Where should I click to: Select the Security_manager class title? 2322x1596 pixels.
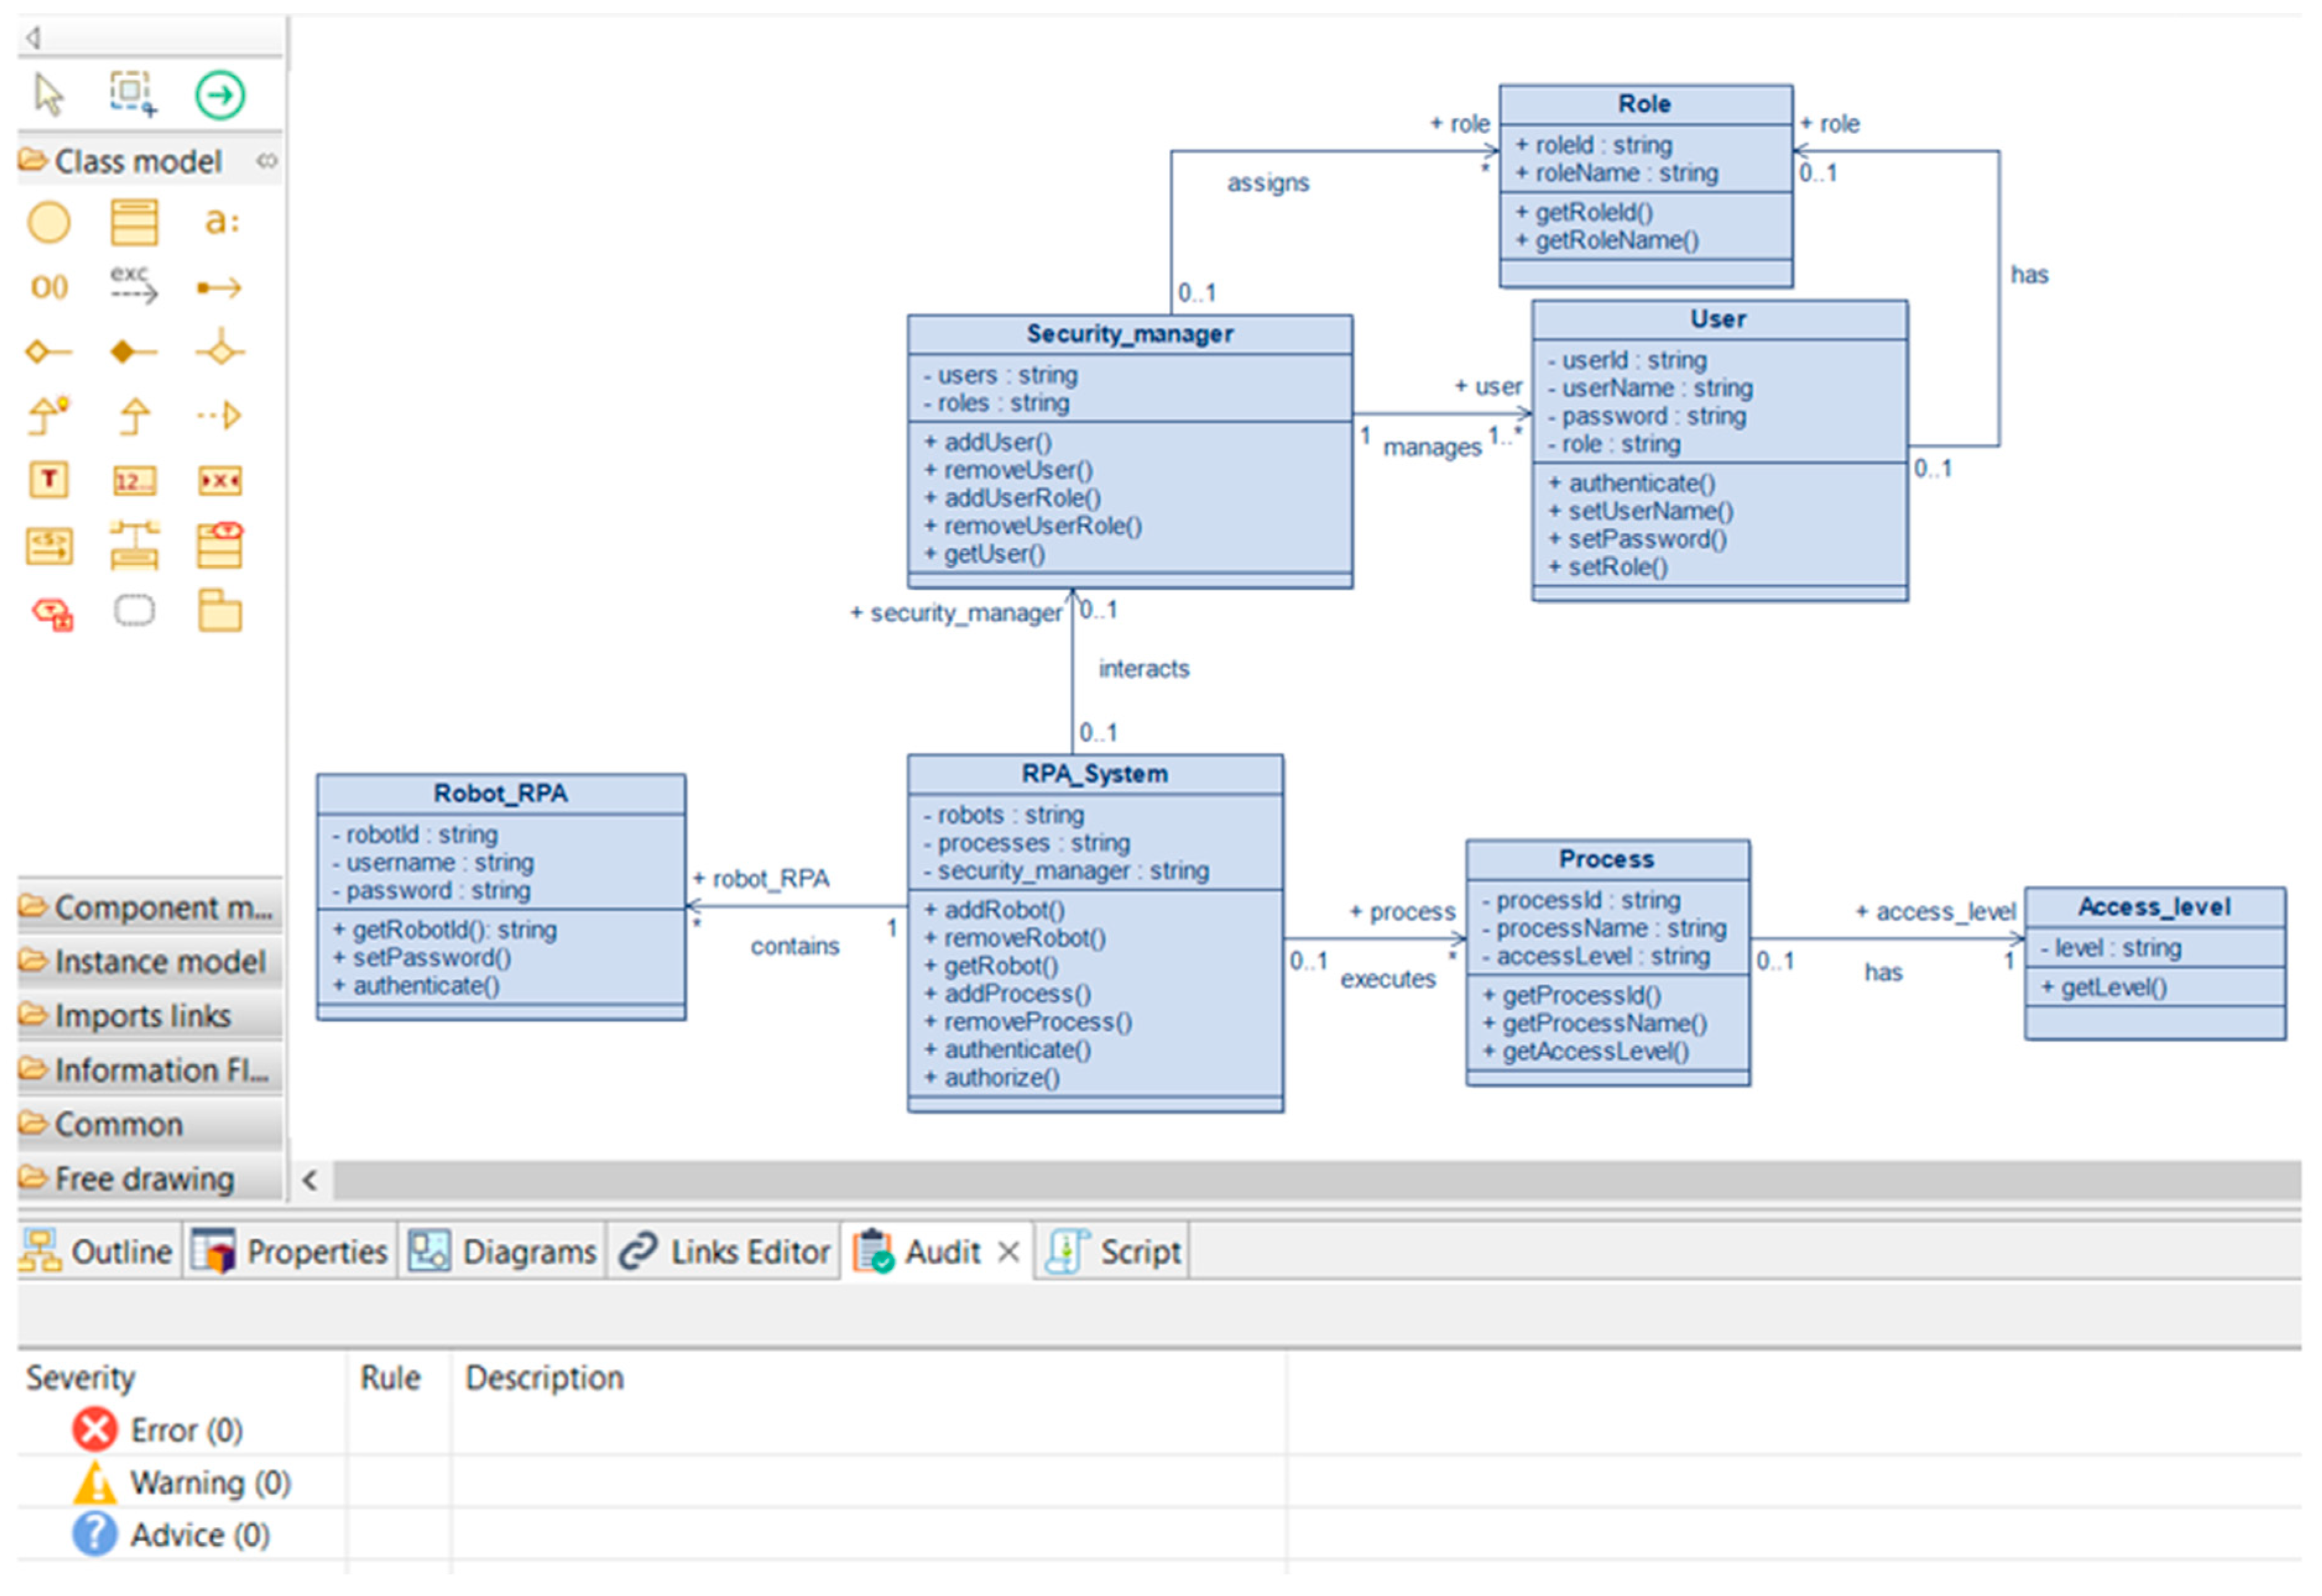click(x=1130, y=334)
